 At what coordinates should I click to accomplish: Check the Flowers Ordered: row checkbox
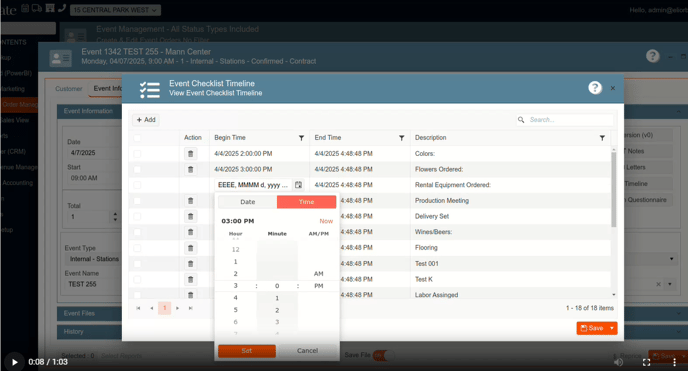click(137, 169)
